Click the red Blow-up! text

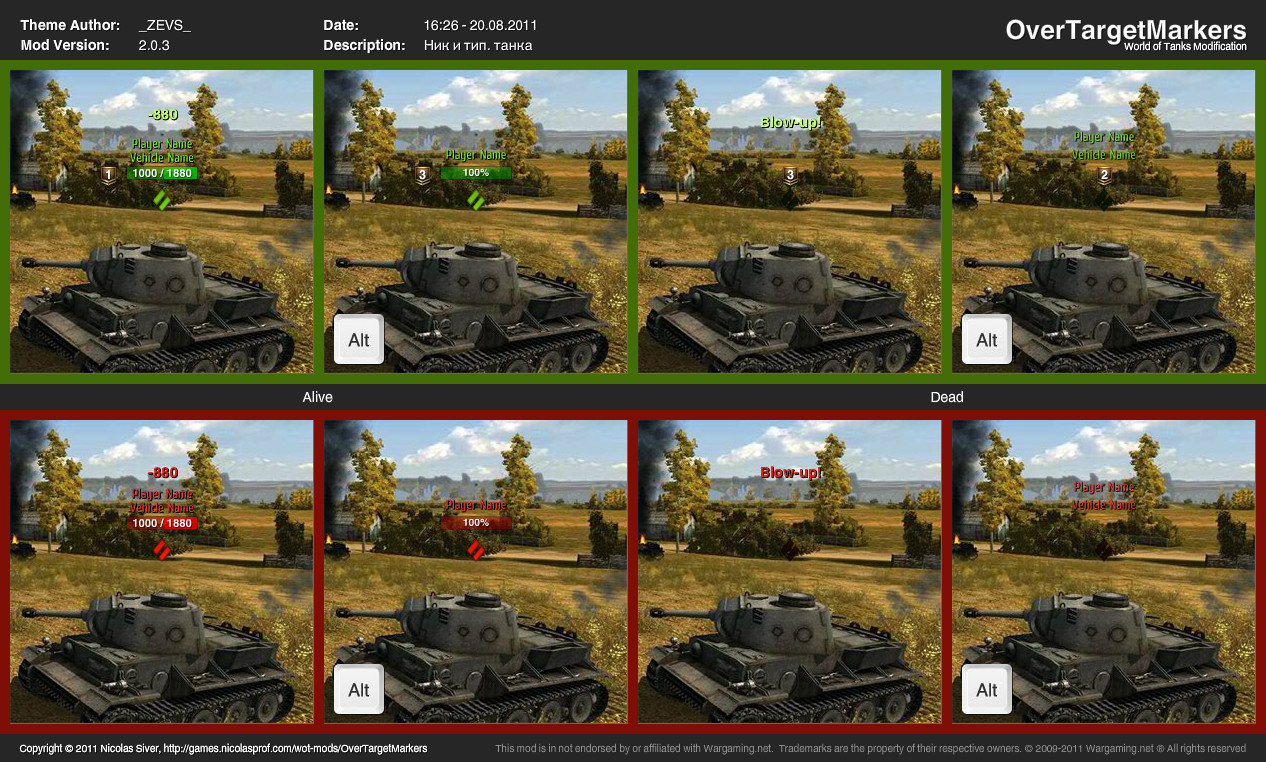(x=790, y=472)
